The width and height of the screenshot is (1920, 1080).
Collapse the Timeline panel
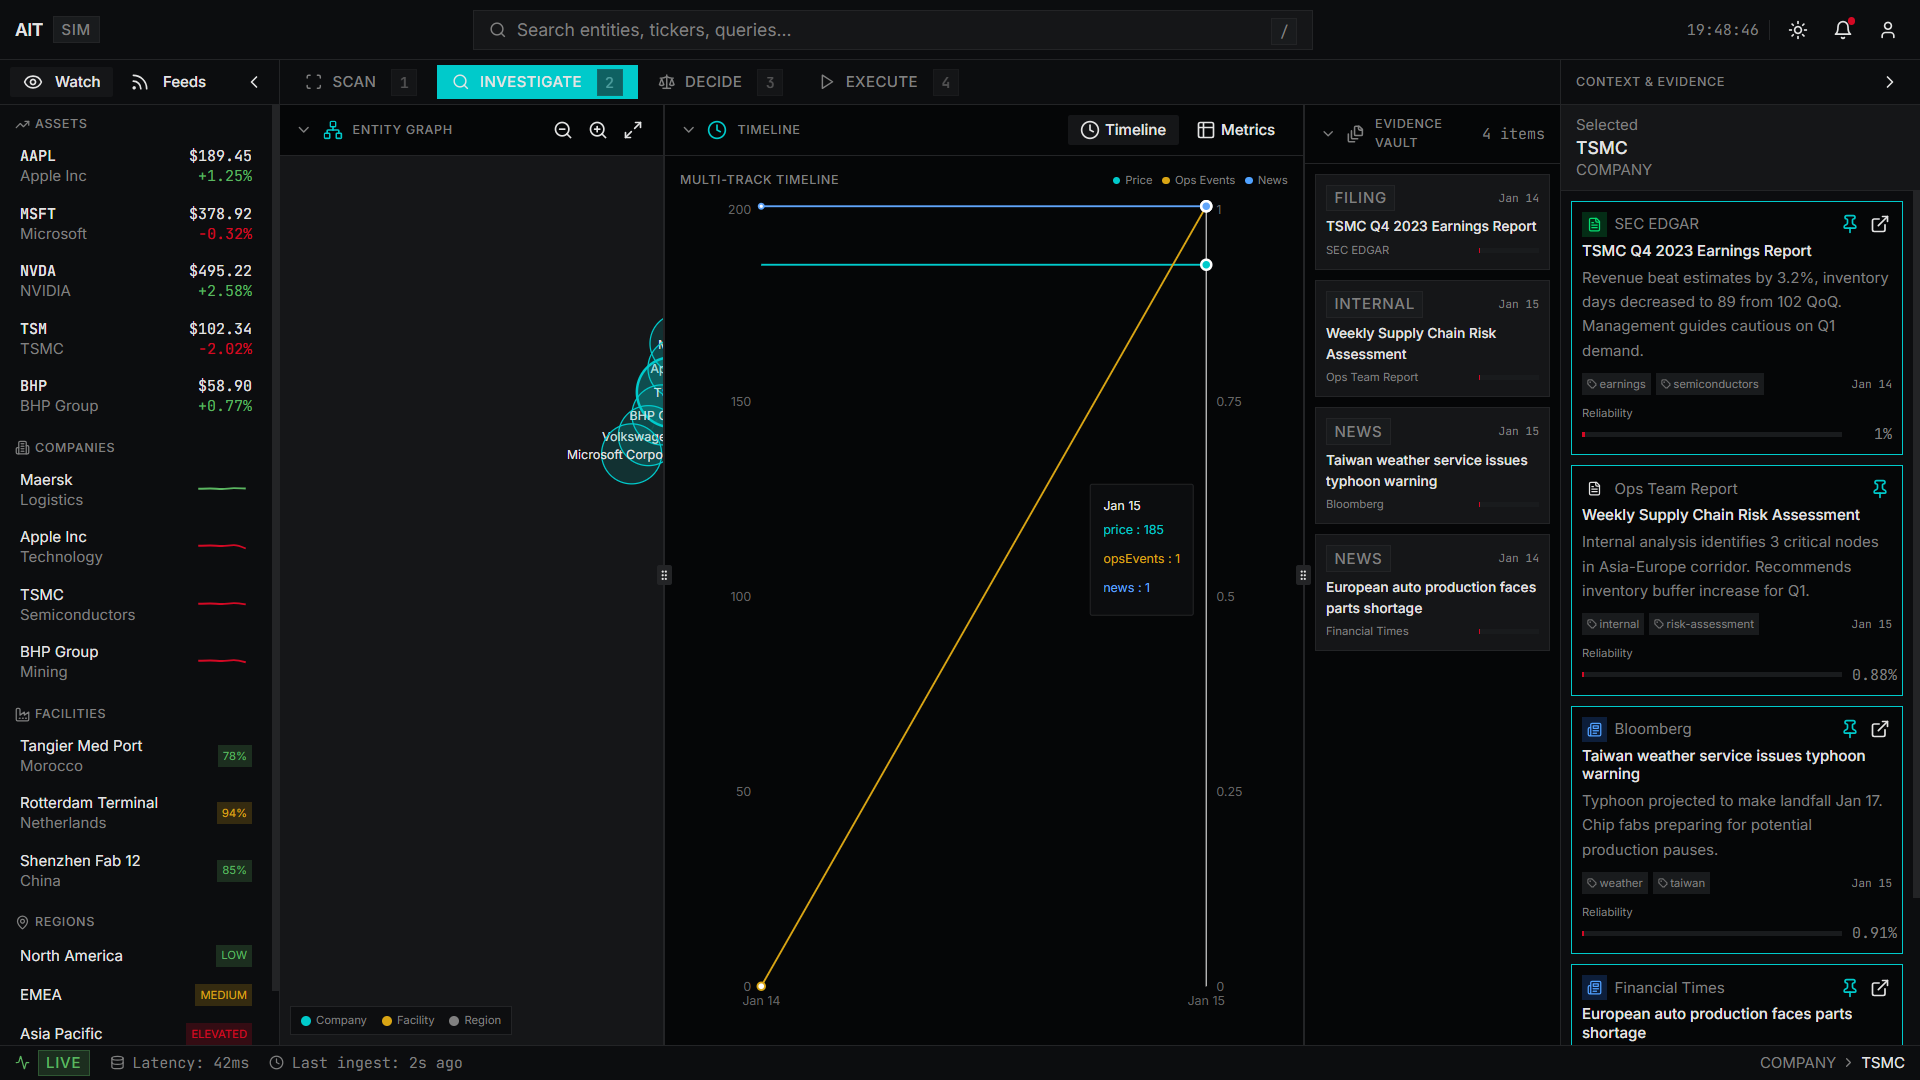(689, 130)
